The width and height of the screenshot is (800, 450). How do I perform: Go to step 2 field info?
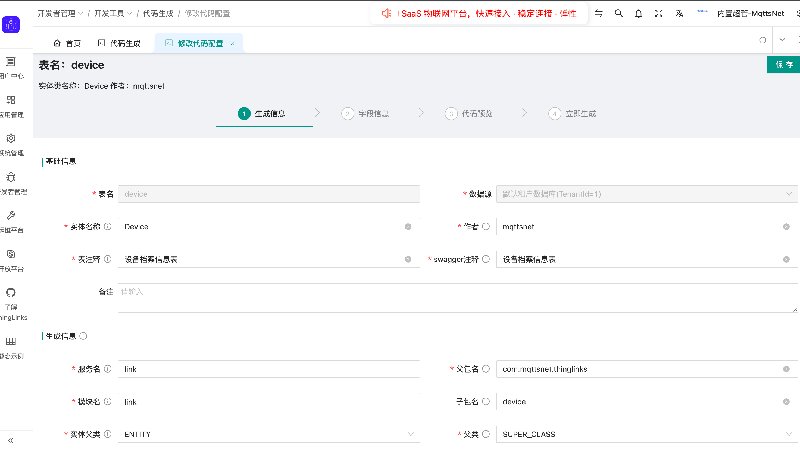tap(365, 113)
